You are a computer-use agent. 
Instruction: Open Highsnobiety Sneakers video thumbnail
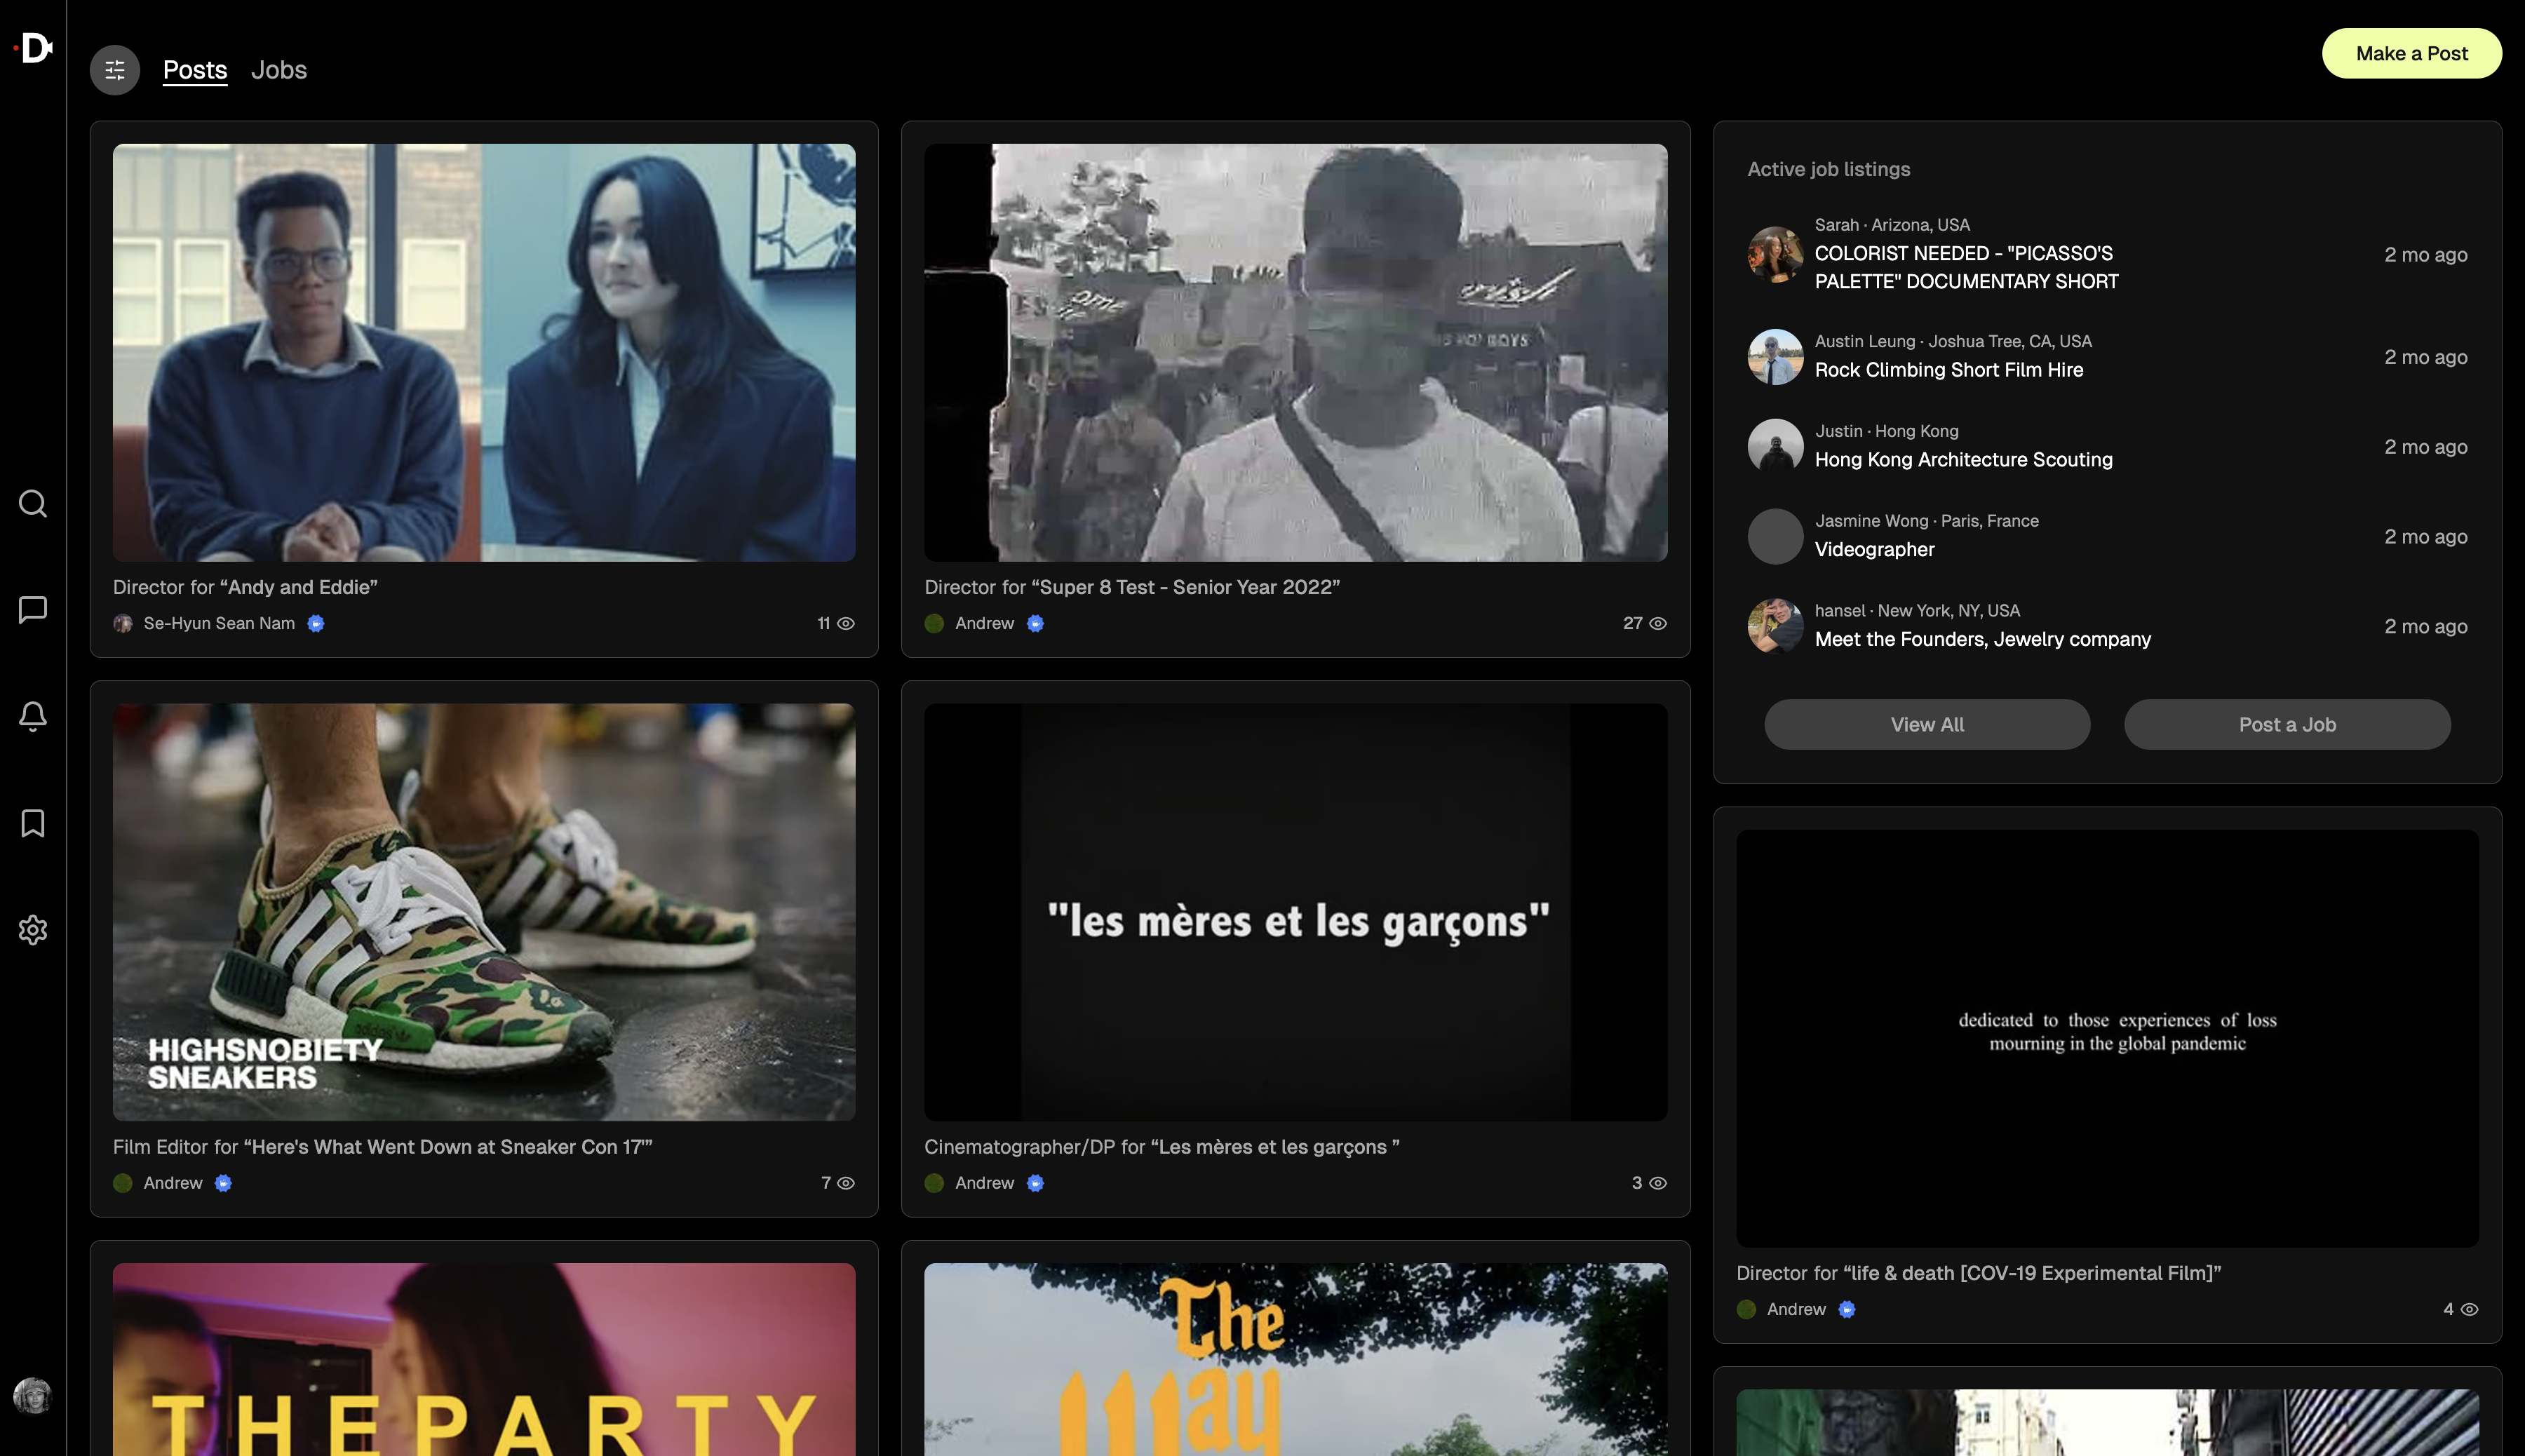[x=484, y=911]
